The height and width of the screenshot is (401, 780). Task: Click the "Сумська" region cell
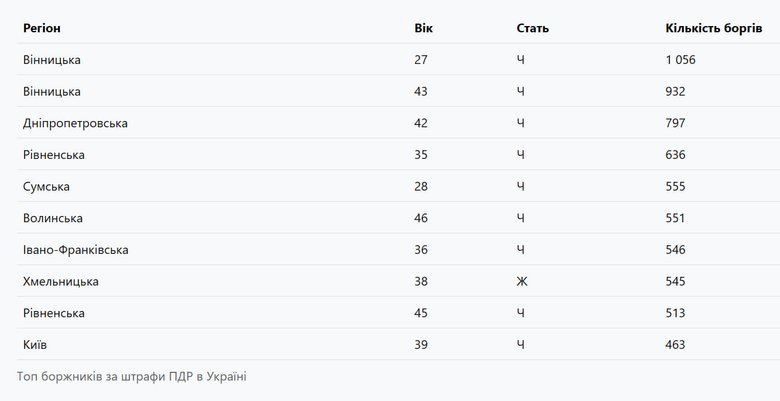point(46,187)
